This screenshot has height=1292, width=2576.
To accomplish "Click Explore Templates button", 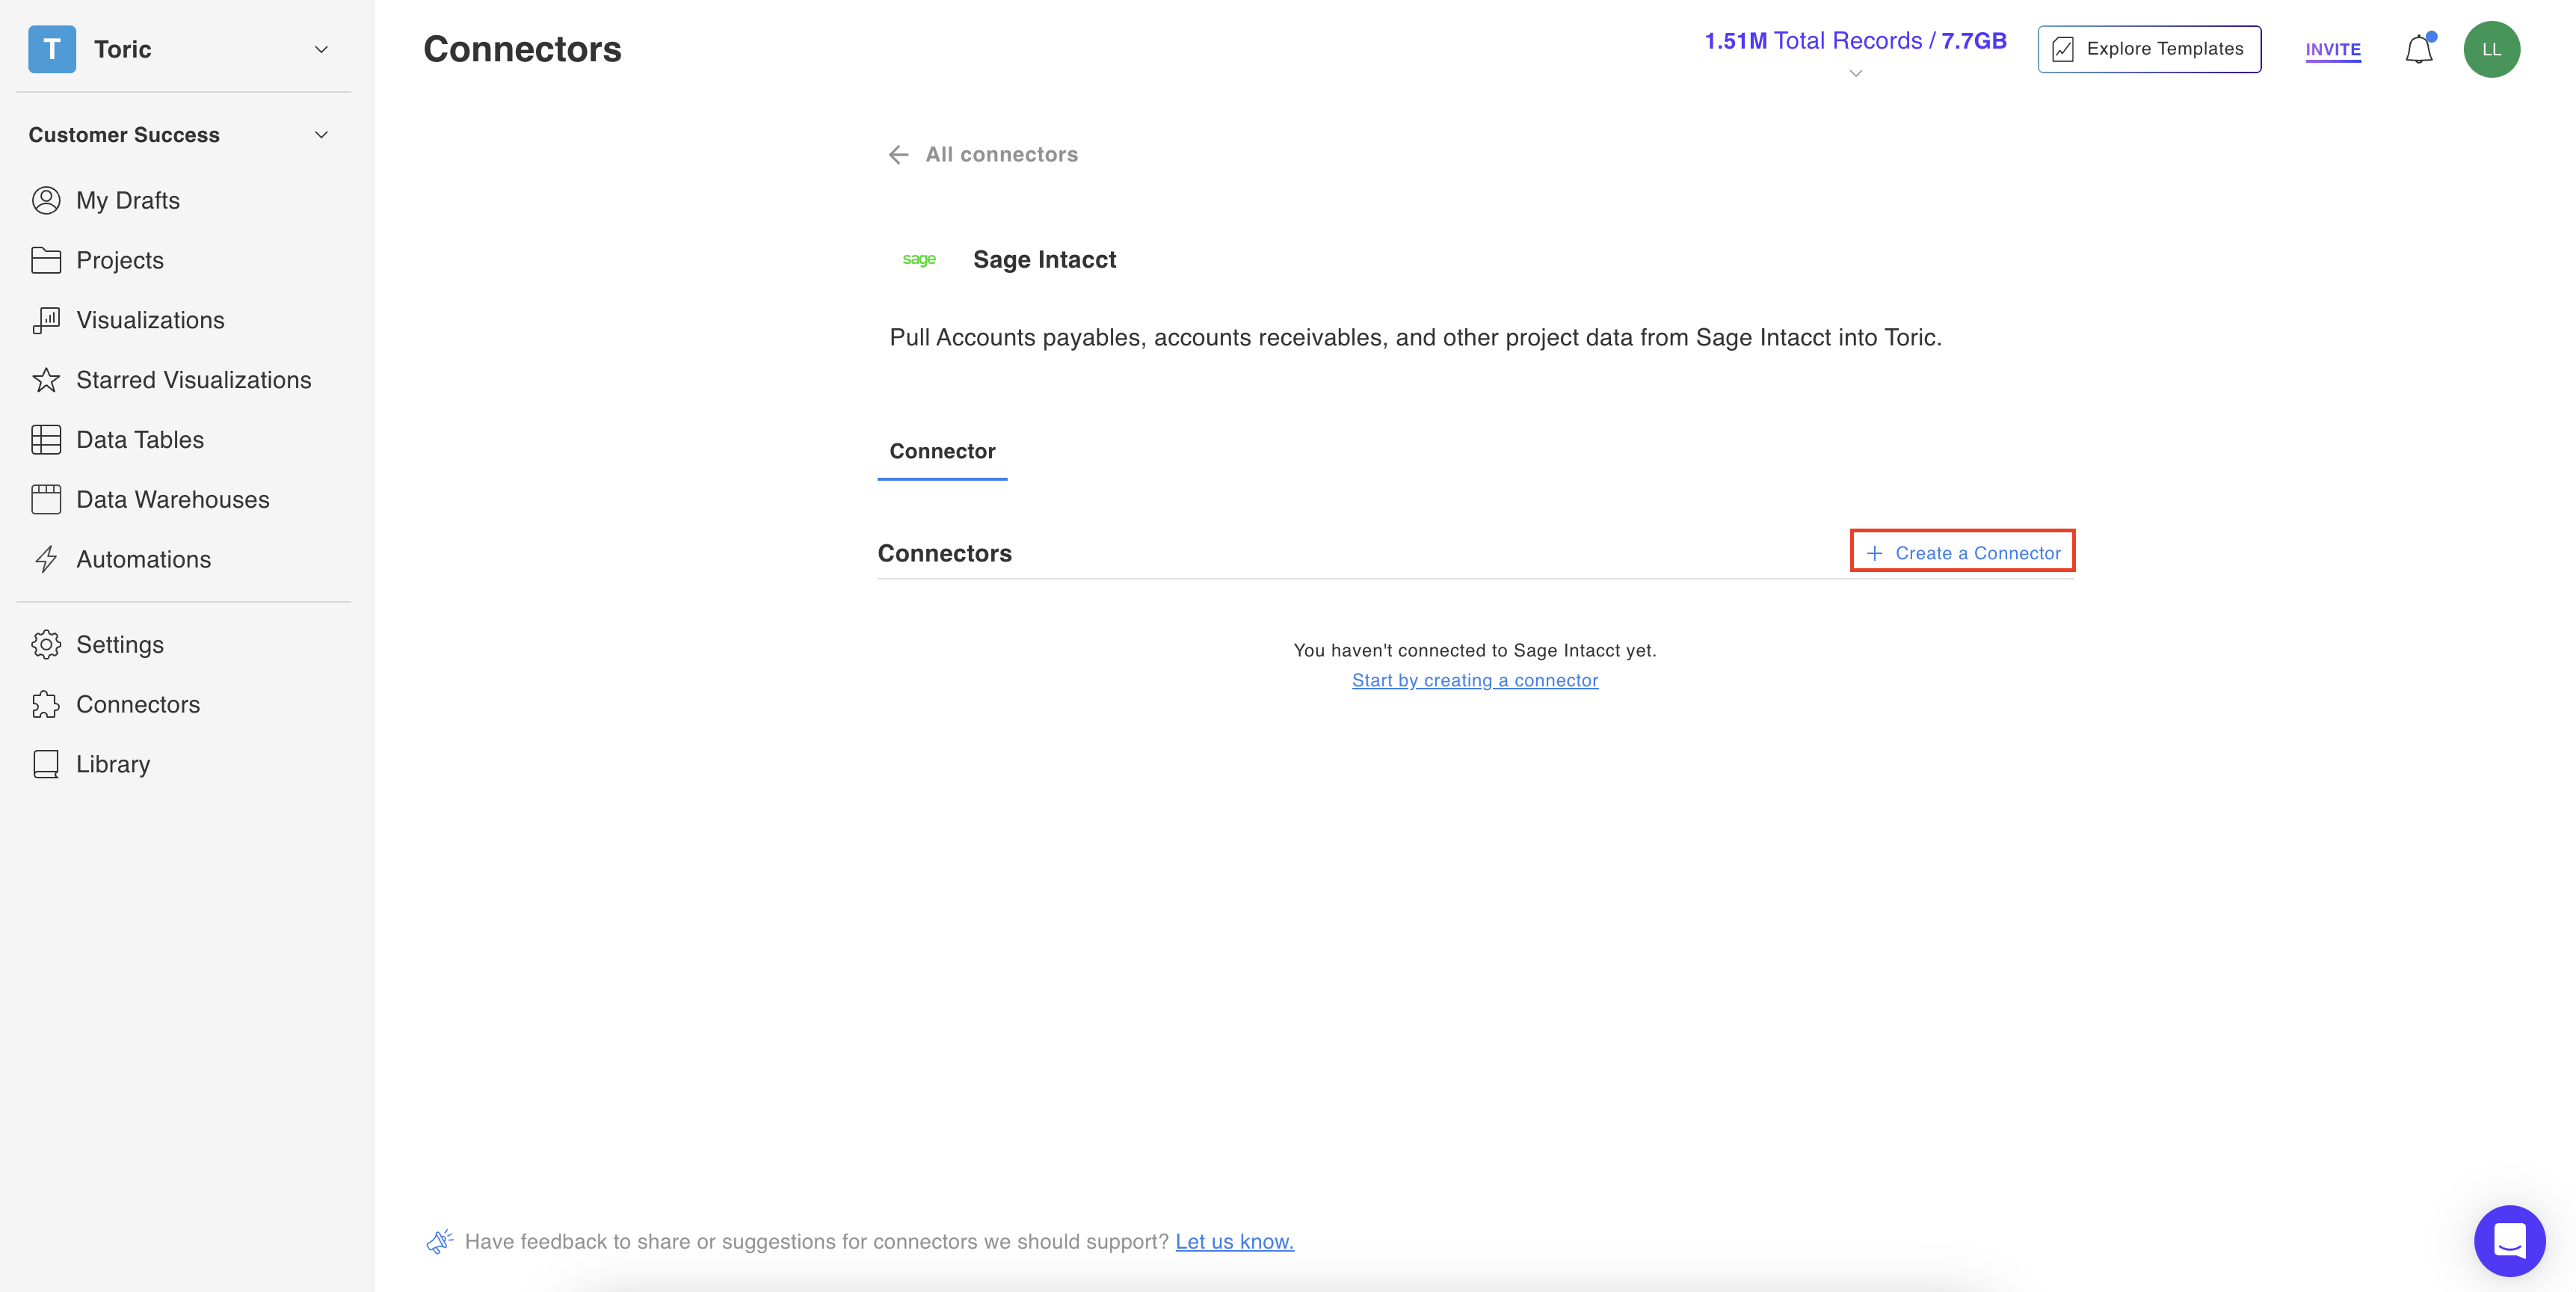I will click(x=2149, y=49).
